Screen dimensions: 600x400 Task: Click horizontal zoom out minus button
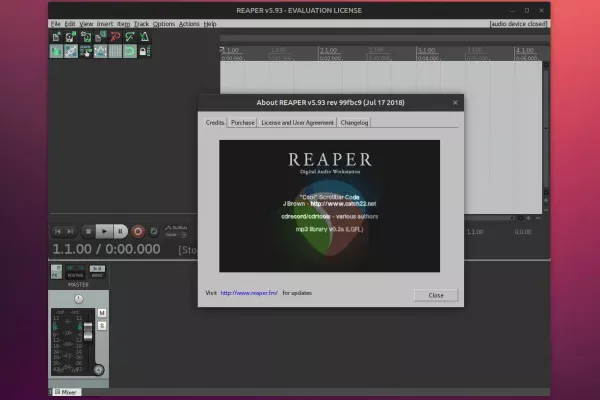click(538, 218)
